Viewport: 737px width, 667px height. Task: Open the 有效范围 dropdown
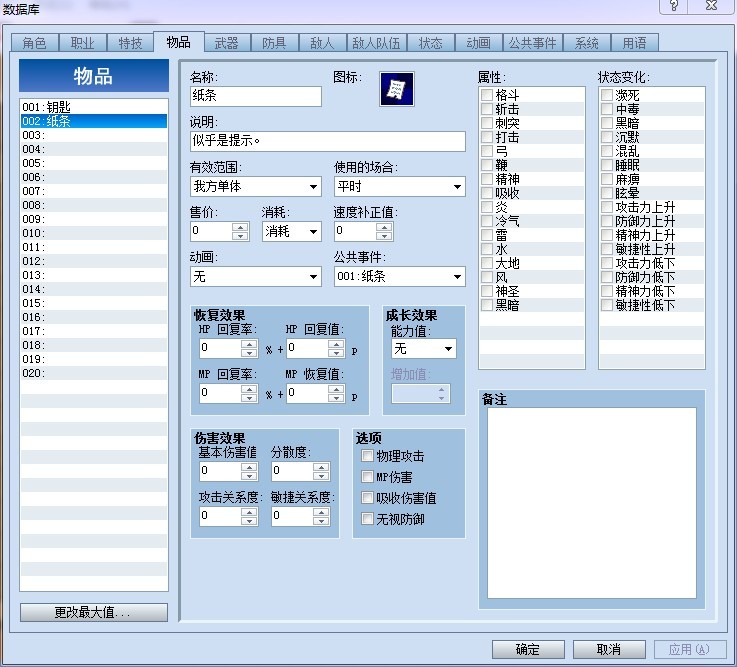point(256,187)
